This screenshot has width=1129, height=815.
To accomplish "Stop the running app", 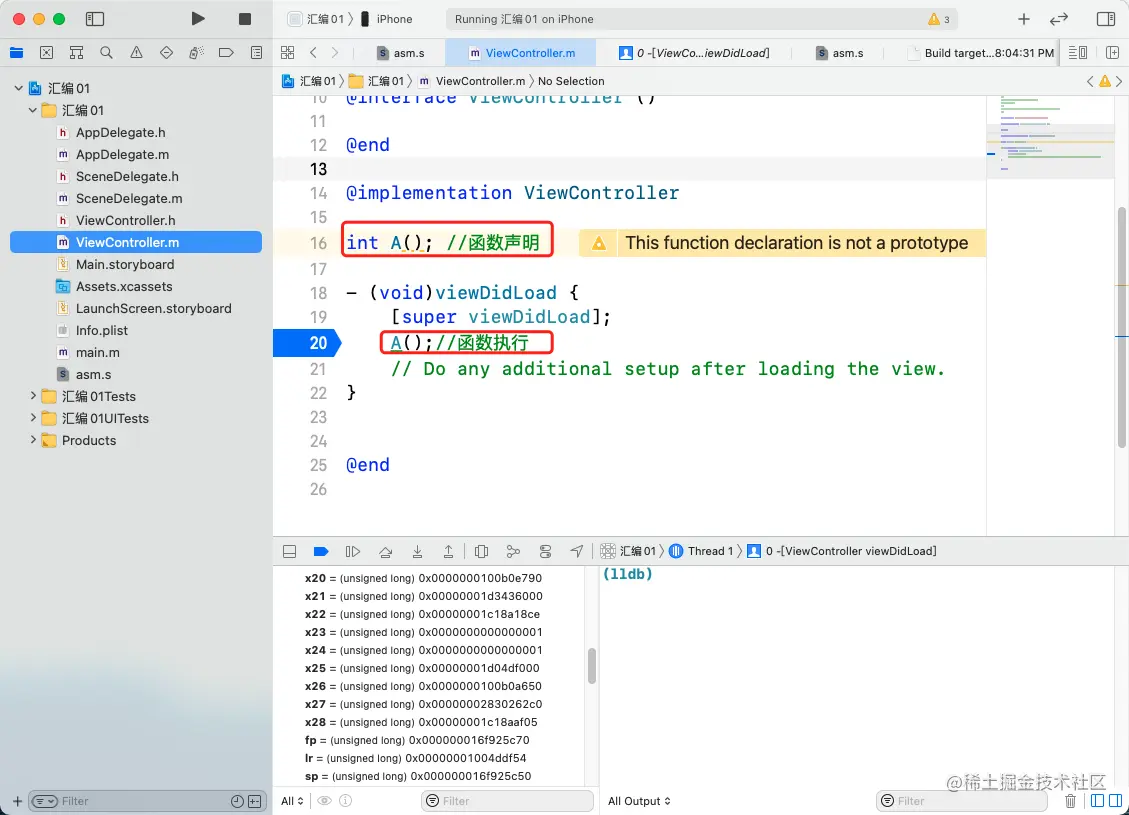I will point(245,19).
